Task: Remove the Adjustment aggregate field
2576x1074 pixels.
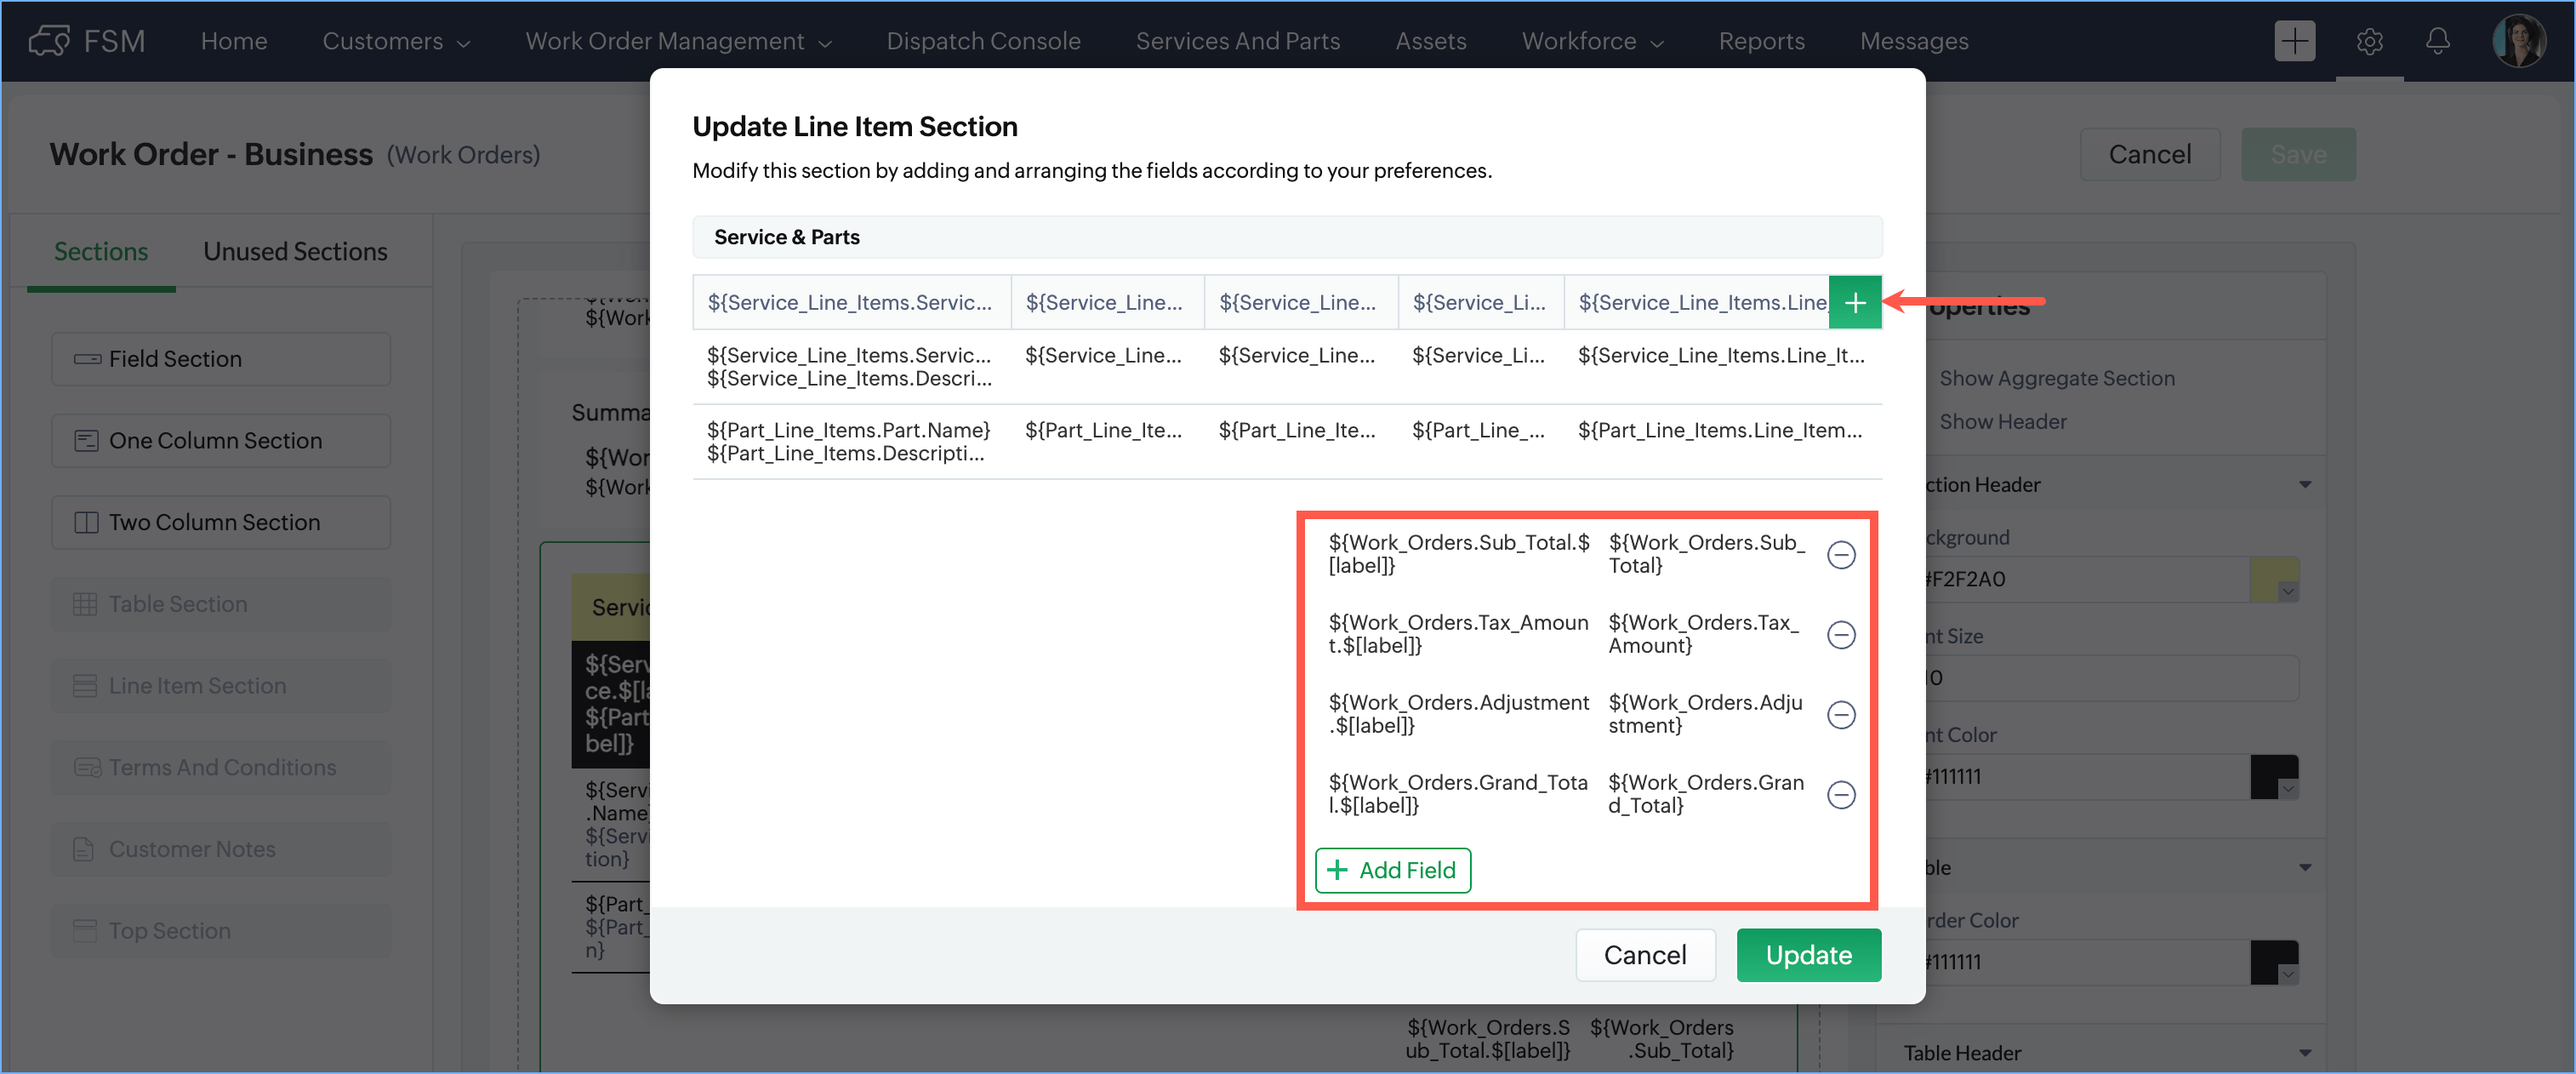Action: pos(1840,715)
